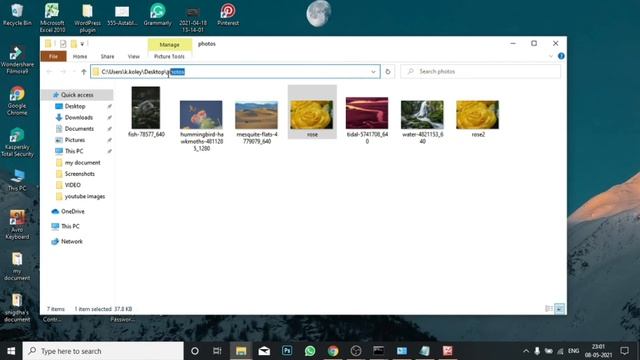The image size is (640, 360).
Task: Open File Explorer in the taskbar
Action: (x=241, y=351)
